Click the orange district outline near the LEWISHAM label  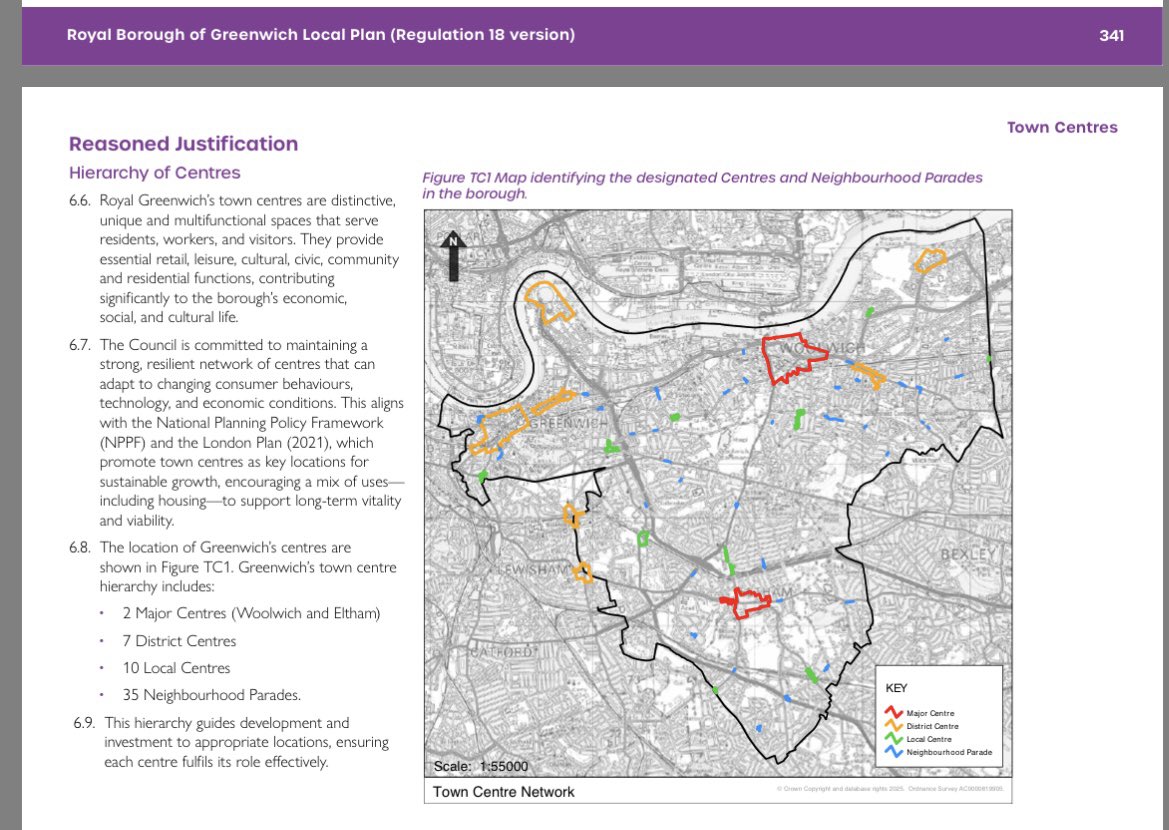(x=582, y=573)
